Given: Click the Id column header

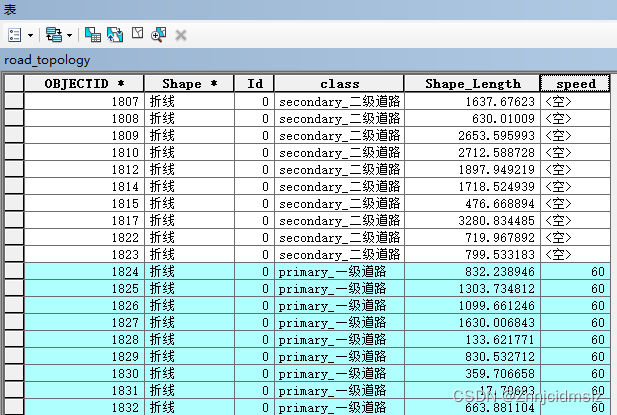Looking at the screenshot, I should pos(255,83).
